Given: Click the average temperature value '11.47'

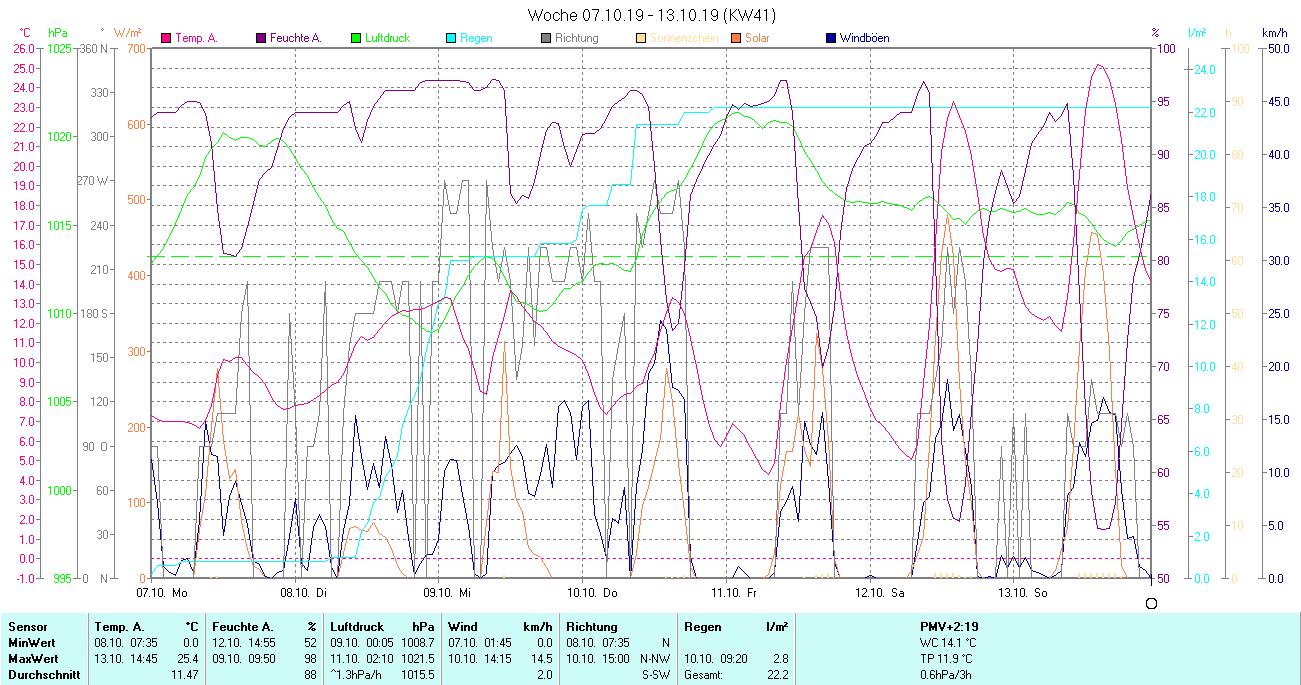Looking at the screenshot, I should click(185, 675).
